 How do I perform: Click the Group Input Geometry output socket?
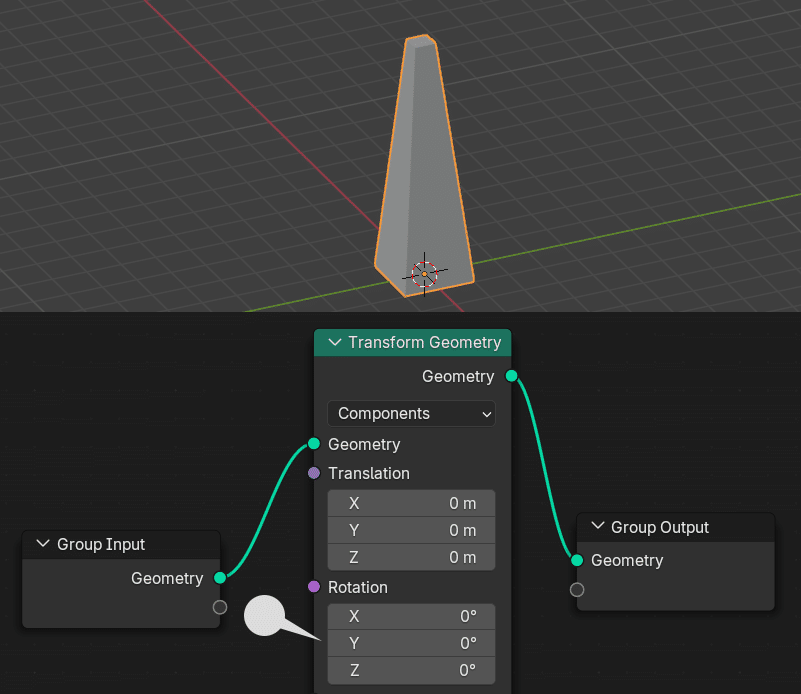tap(220, 578)
